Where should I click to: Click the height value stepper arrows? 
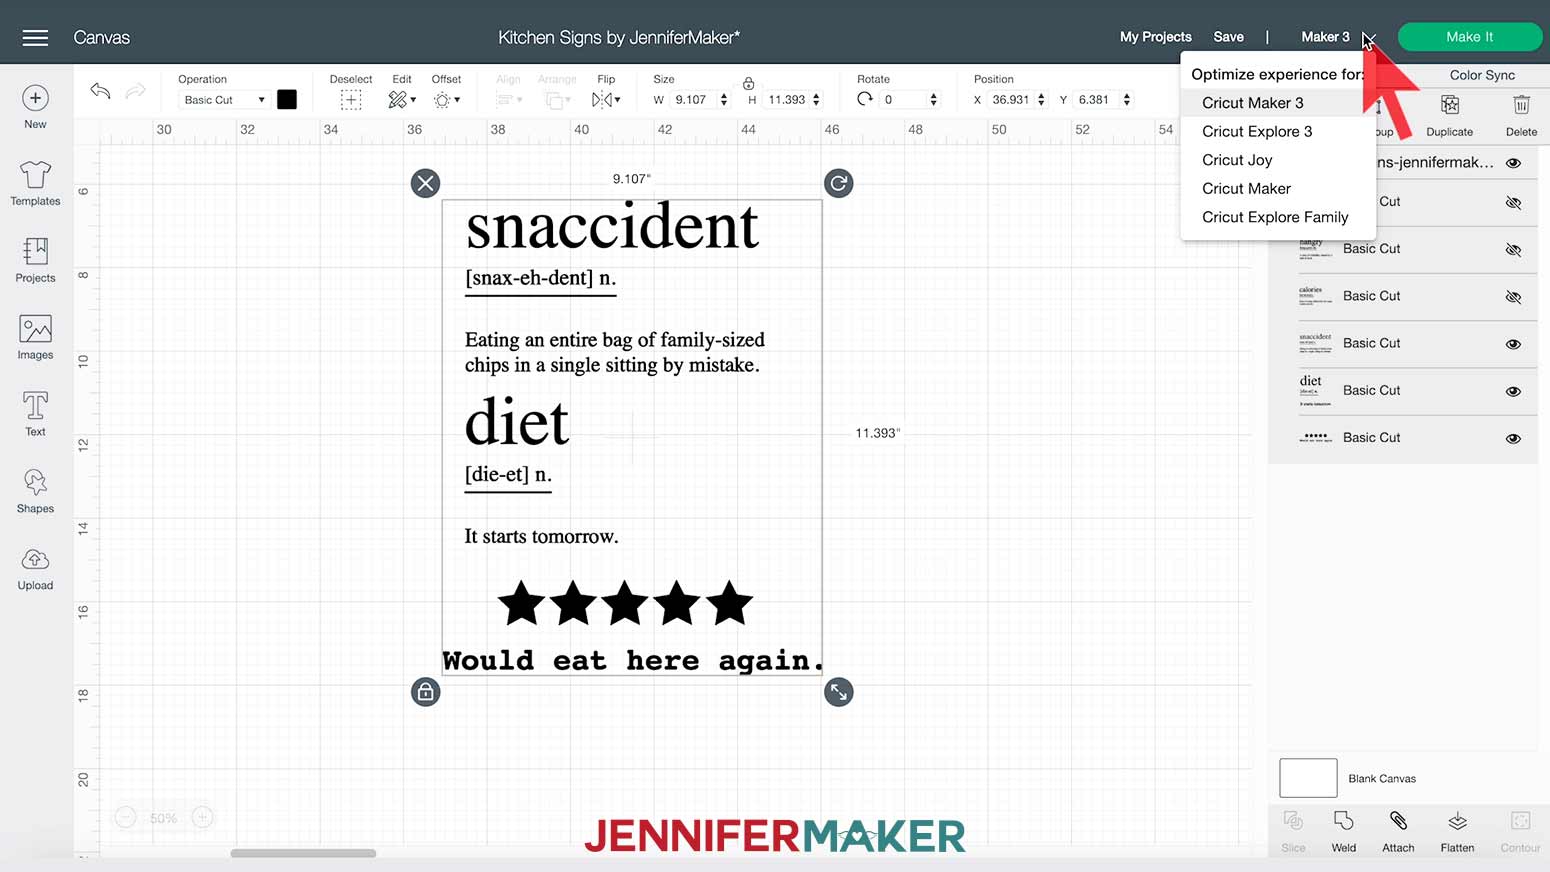click(816, 100)
